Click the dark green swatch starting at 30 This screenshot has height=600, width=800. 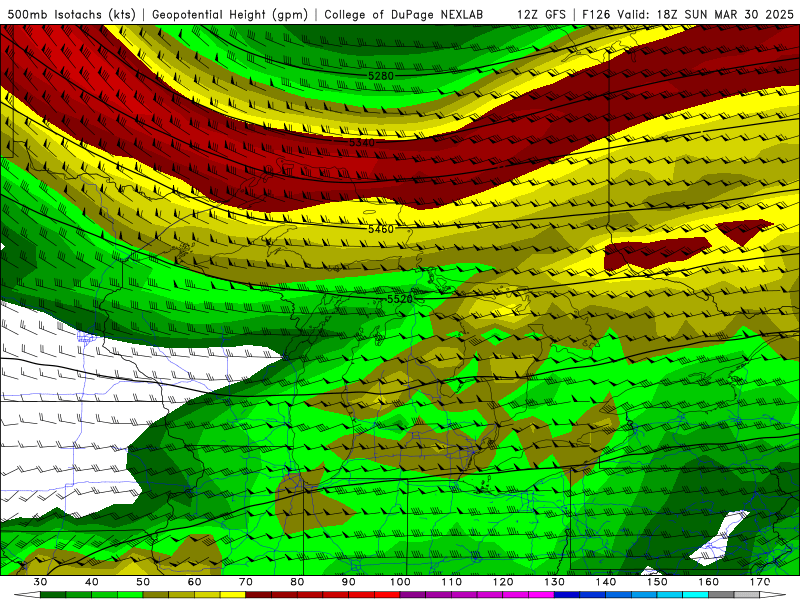(x=53, y=595)
